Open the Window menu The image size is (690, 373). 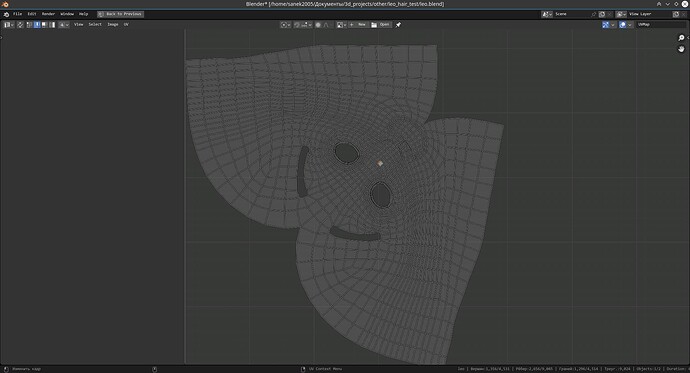(67, 14)
